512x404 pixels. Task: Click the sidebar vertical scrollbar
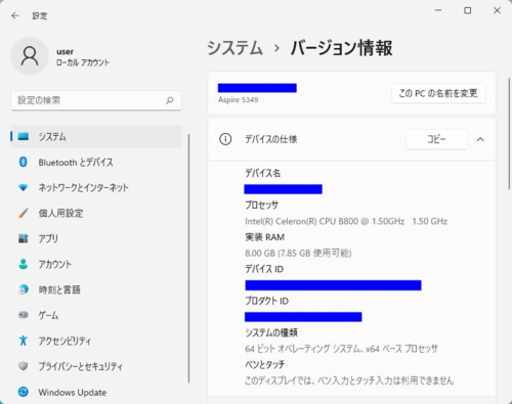click(x=189, y=258)
